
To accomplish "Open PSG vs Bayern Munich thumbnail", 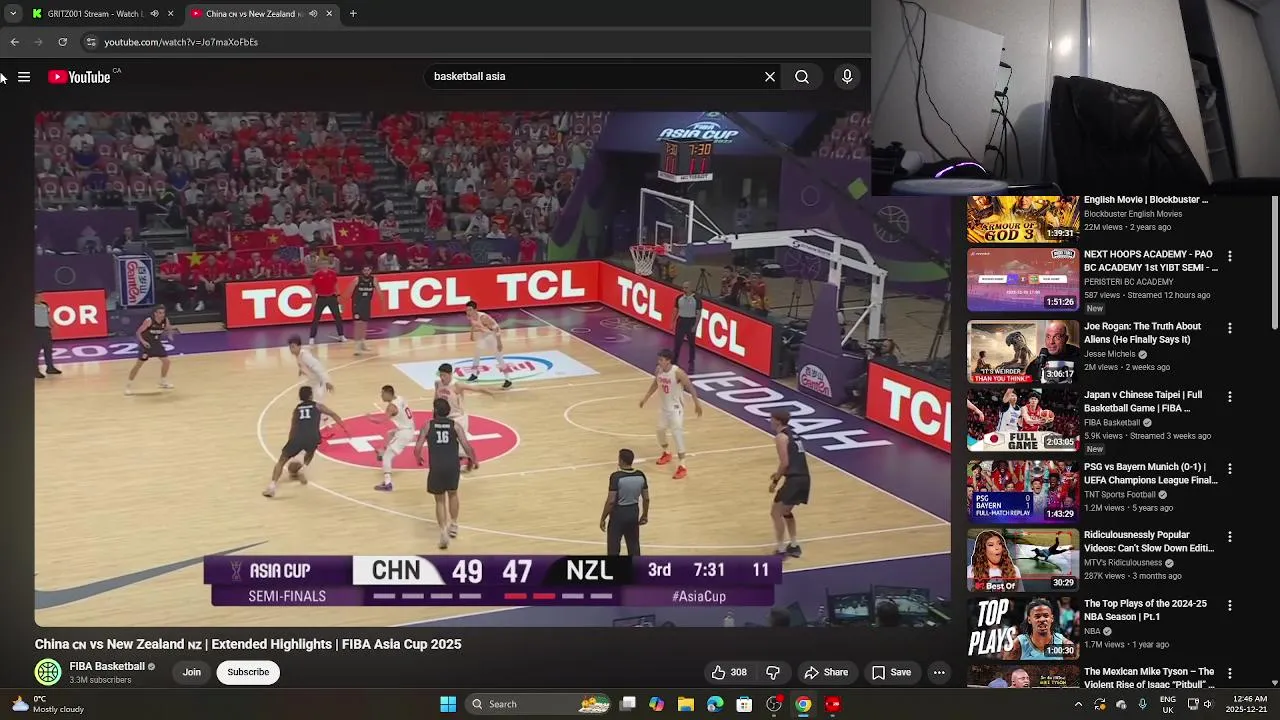I will coord(1023,490).
